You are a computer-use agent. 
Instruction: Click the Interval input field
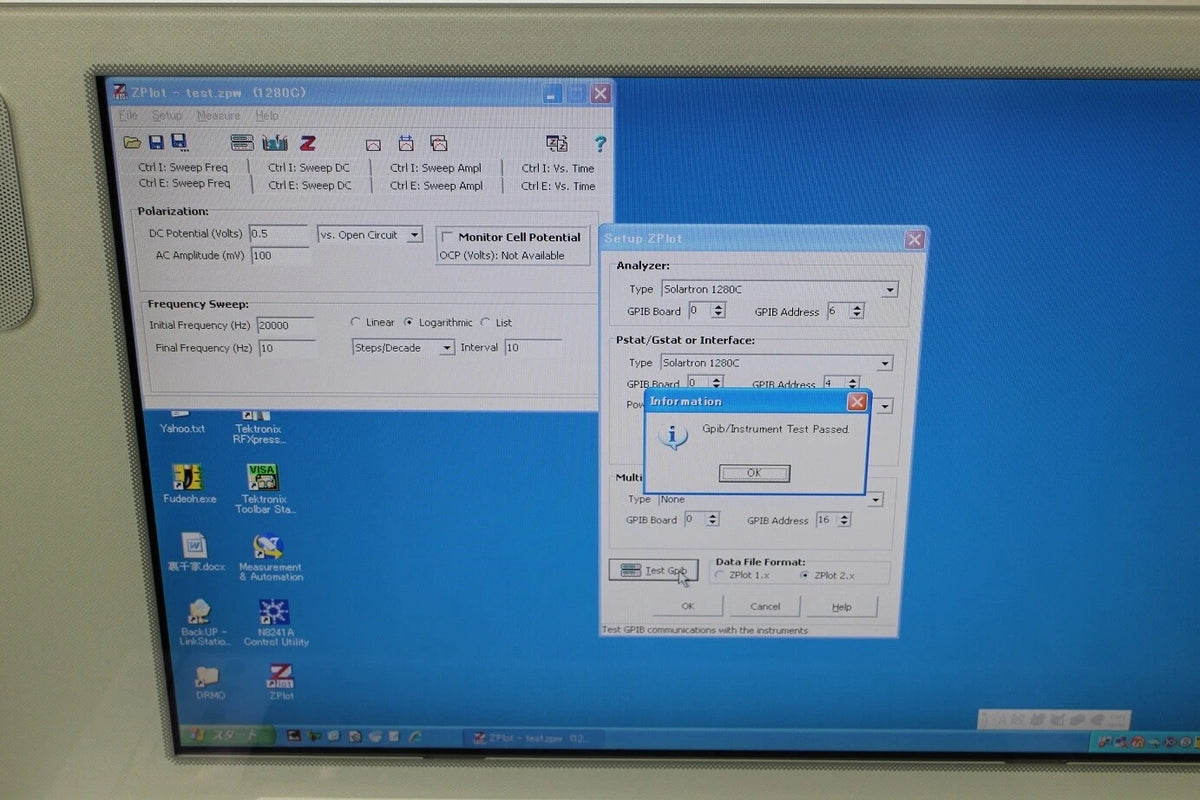(533, 347)
